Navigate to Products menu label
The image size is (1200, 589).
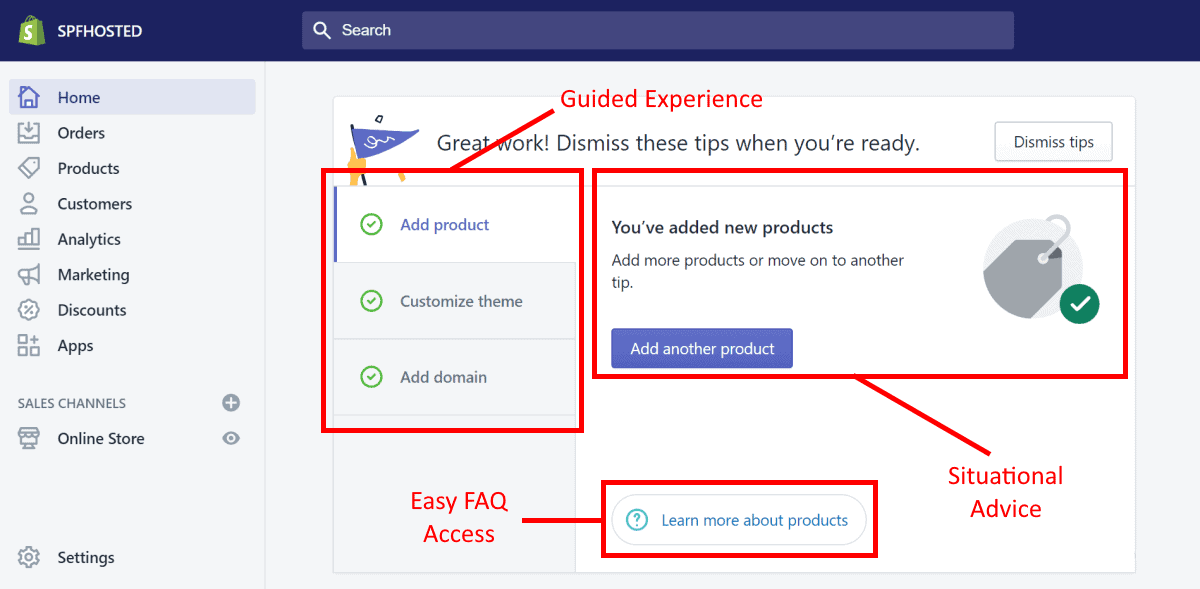tap(88, 168)
